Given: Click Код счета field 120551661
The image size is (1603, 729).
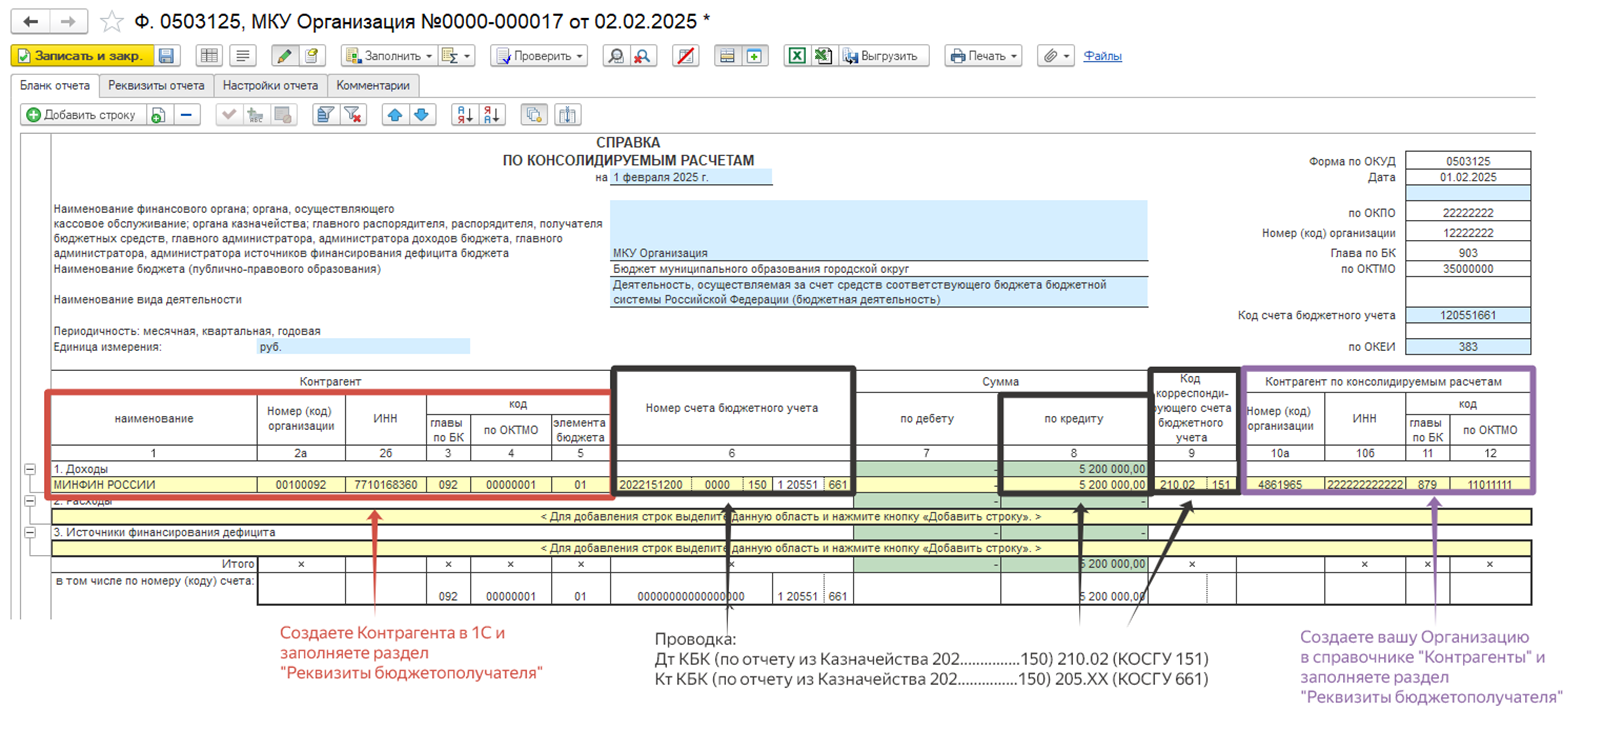Looking at the screenshot, I should 1468,315.
